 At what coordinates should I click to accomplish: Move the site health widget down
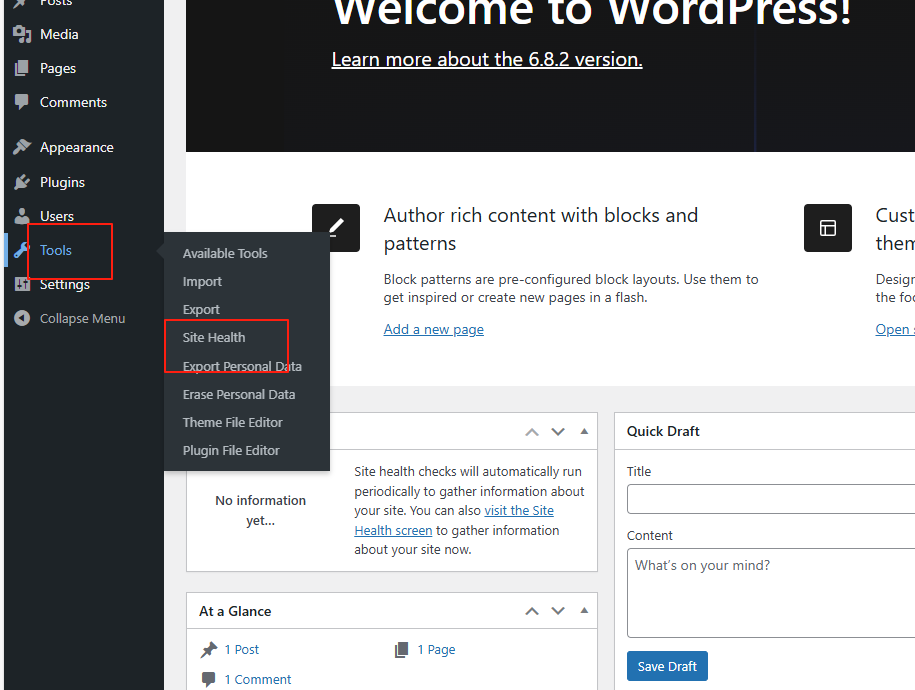558,432
